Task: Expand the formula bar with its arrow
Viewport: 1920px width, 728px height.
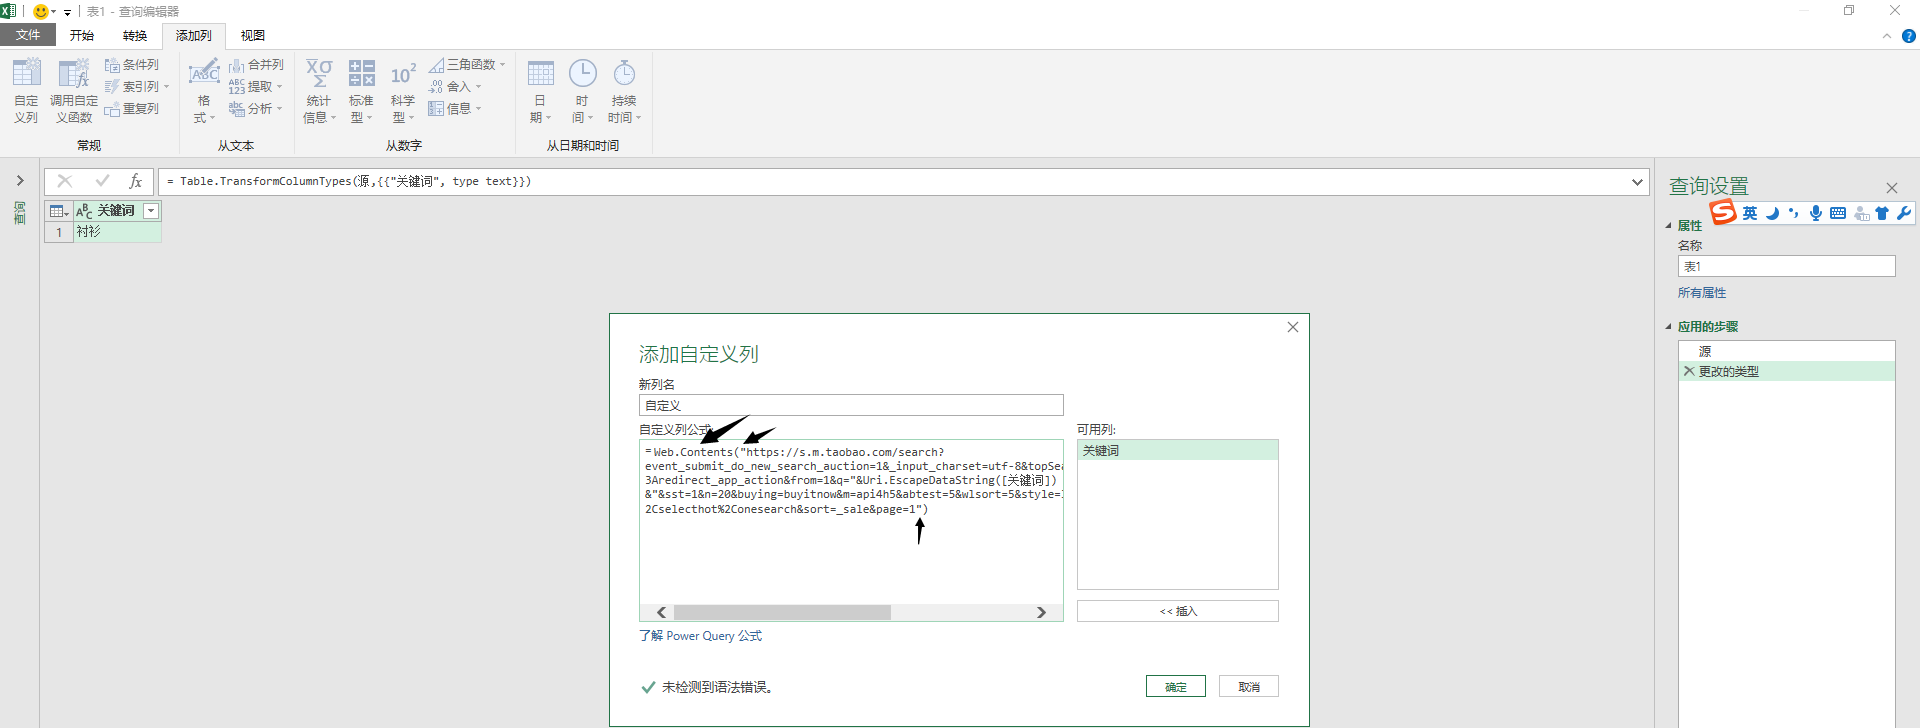Action: click(x=1637, y=182)
